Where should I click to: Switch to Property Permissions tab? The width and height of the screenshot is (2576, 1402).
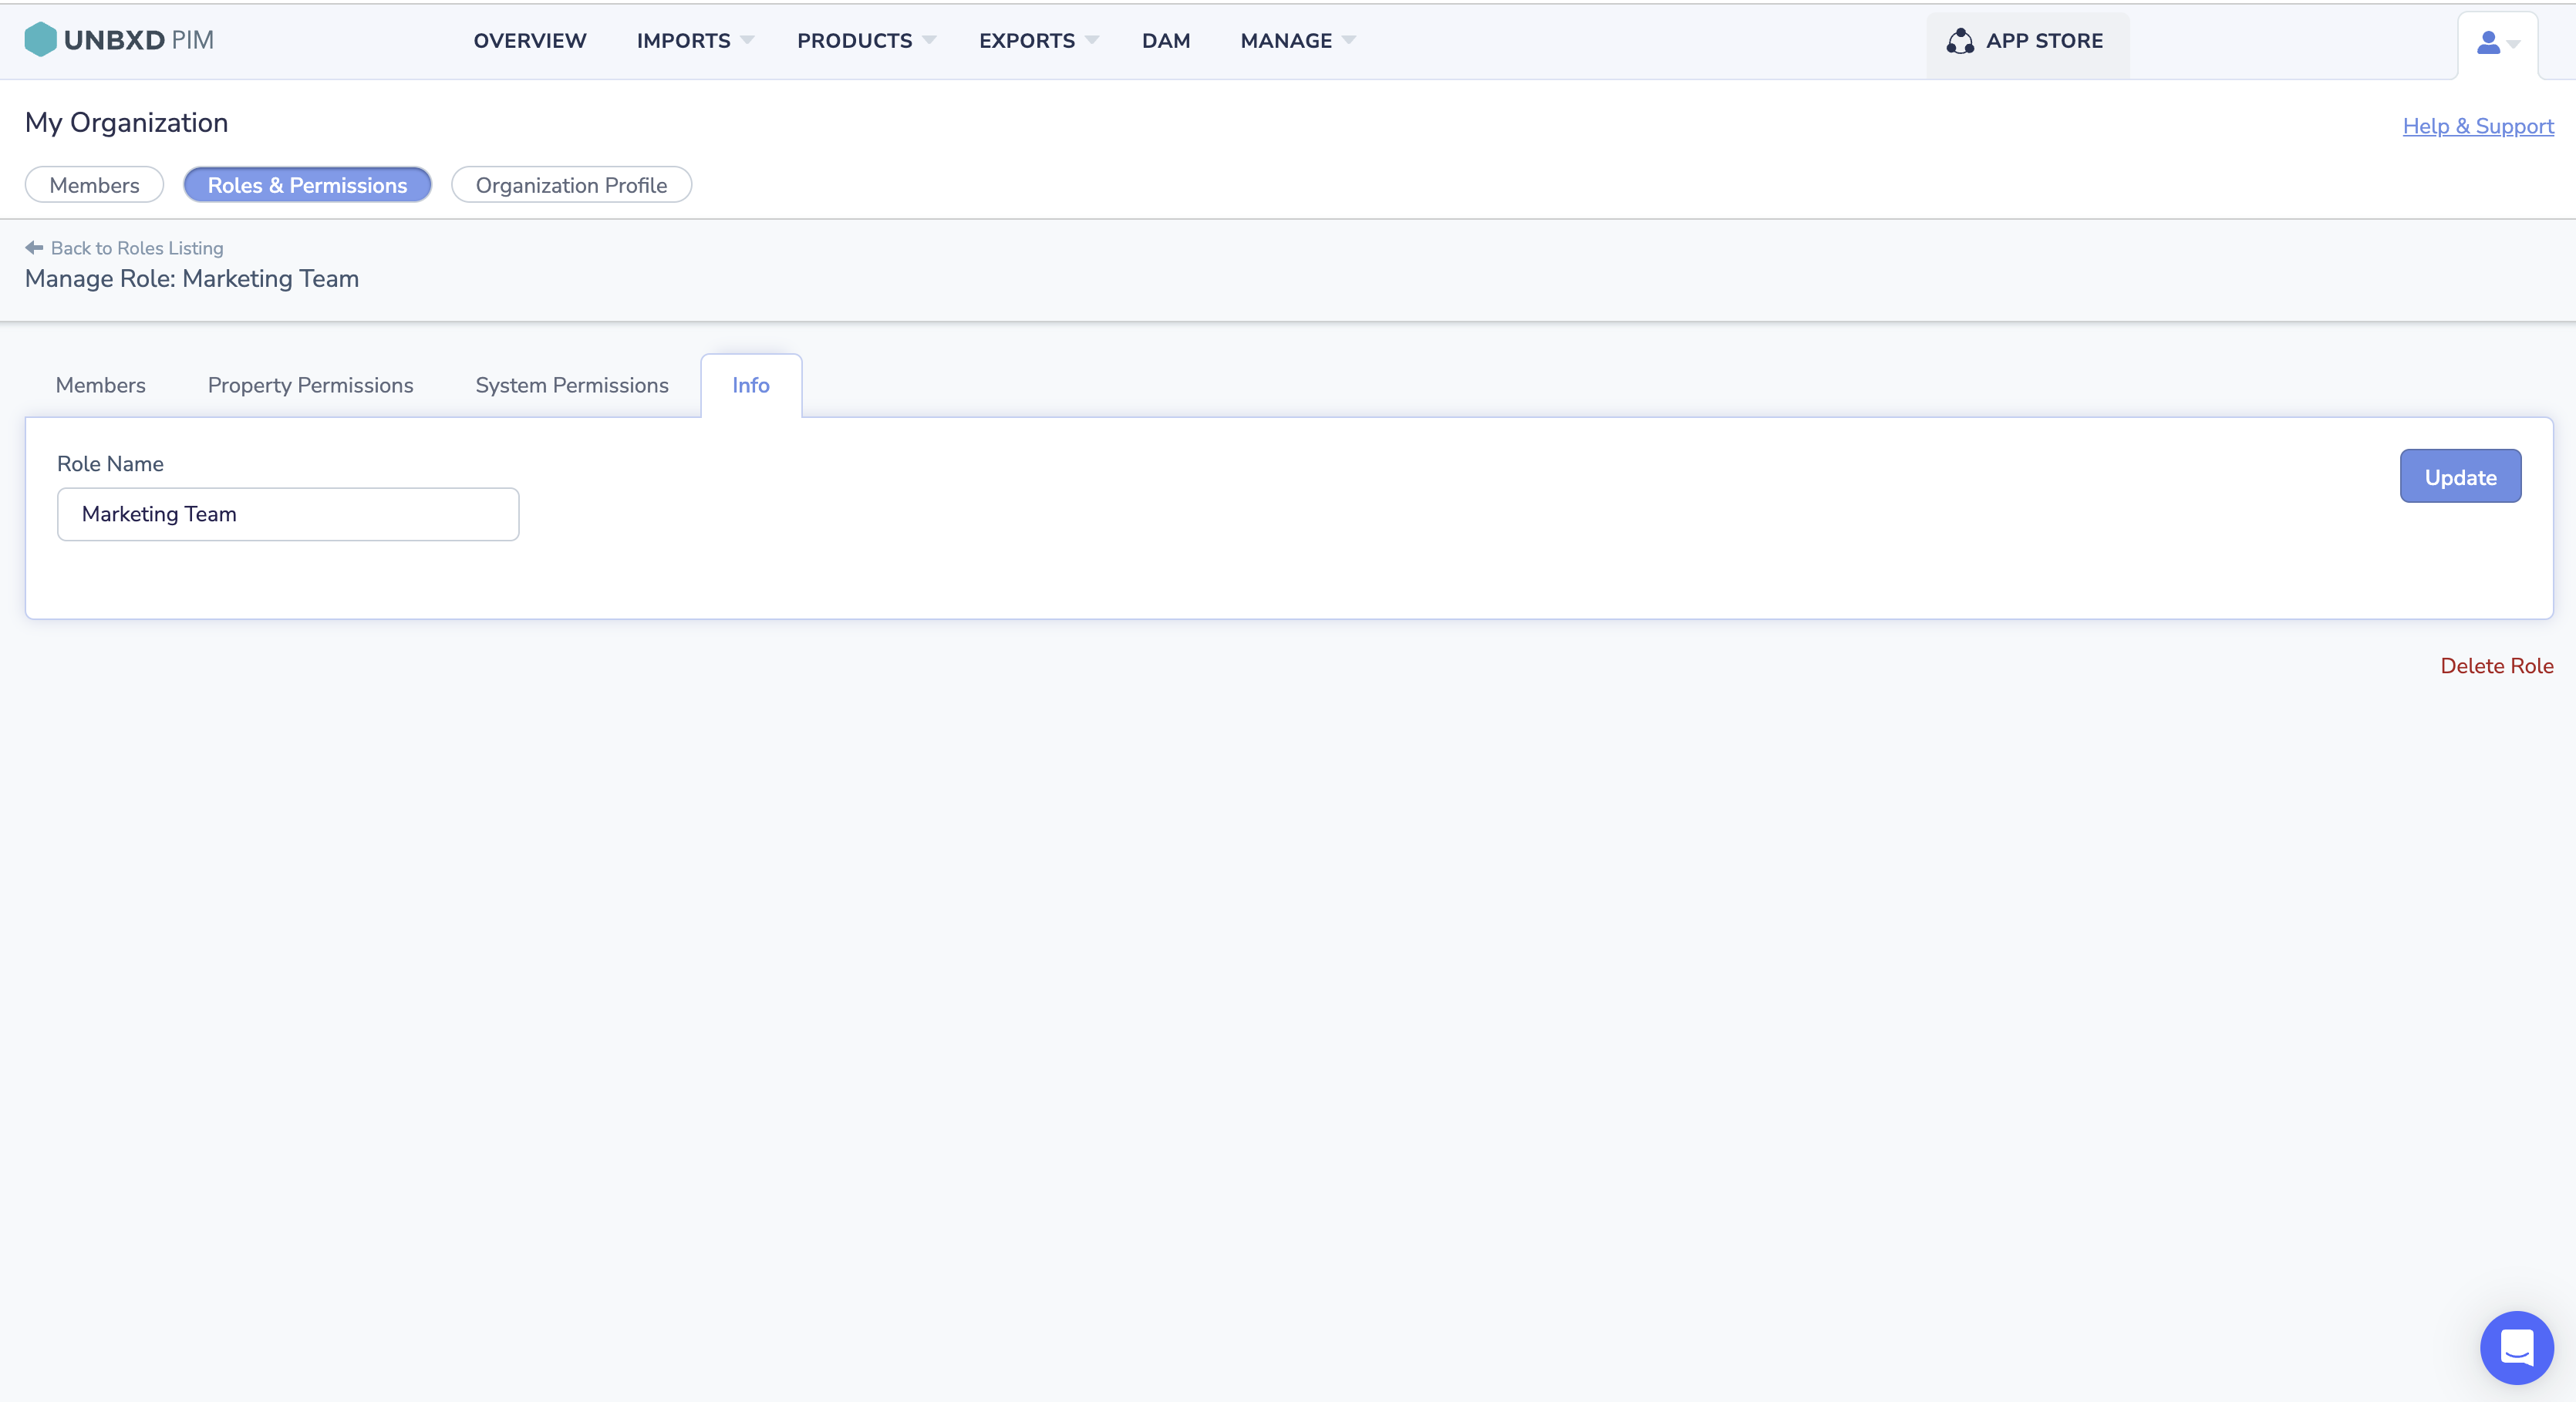coord(310,385)
